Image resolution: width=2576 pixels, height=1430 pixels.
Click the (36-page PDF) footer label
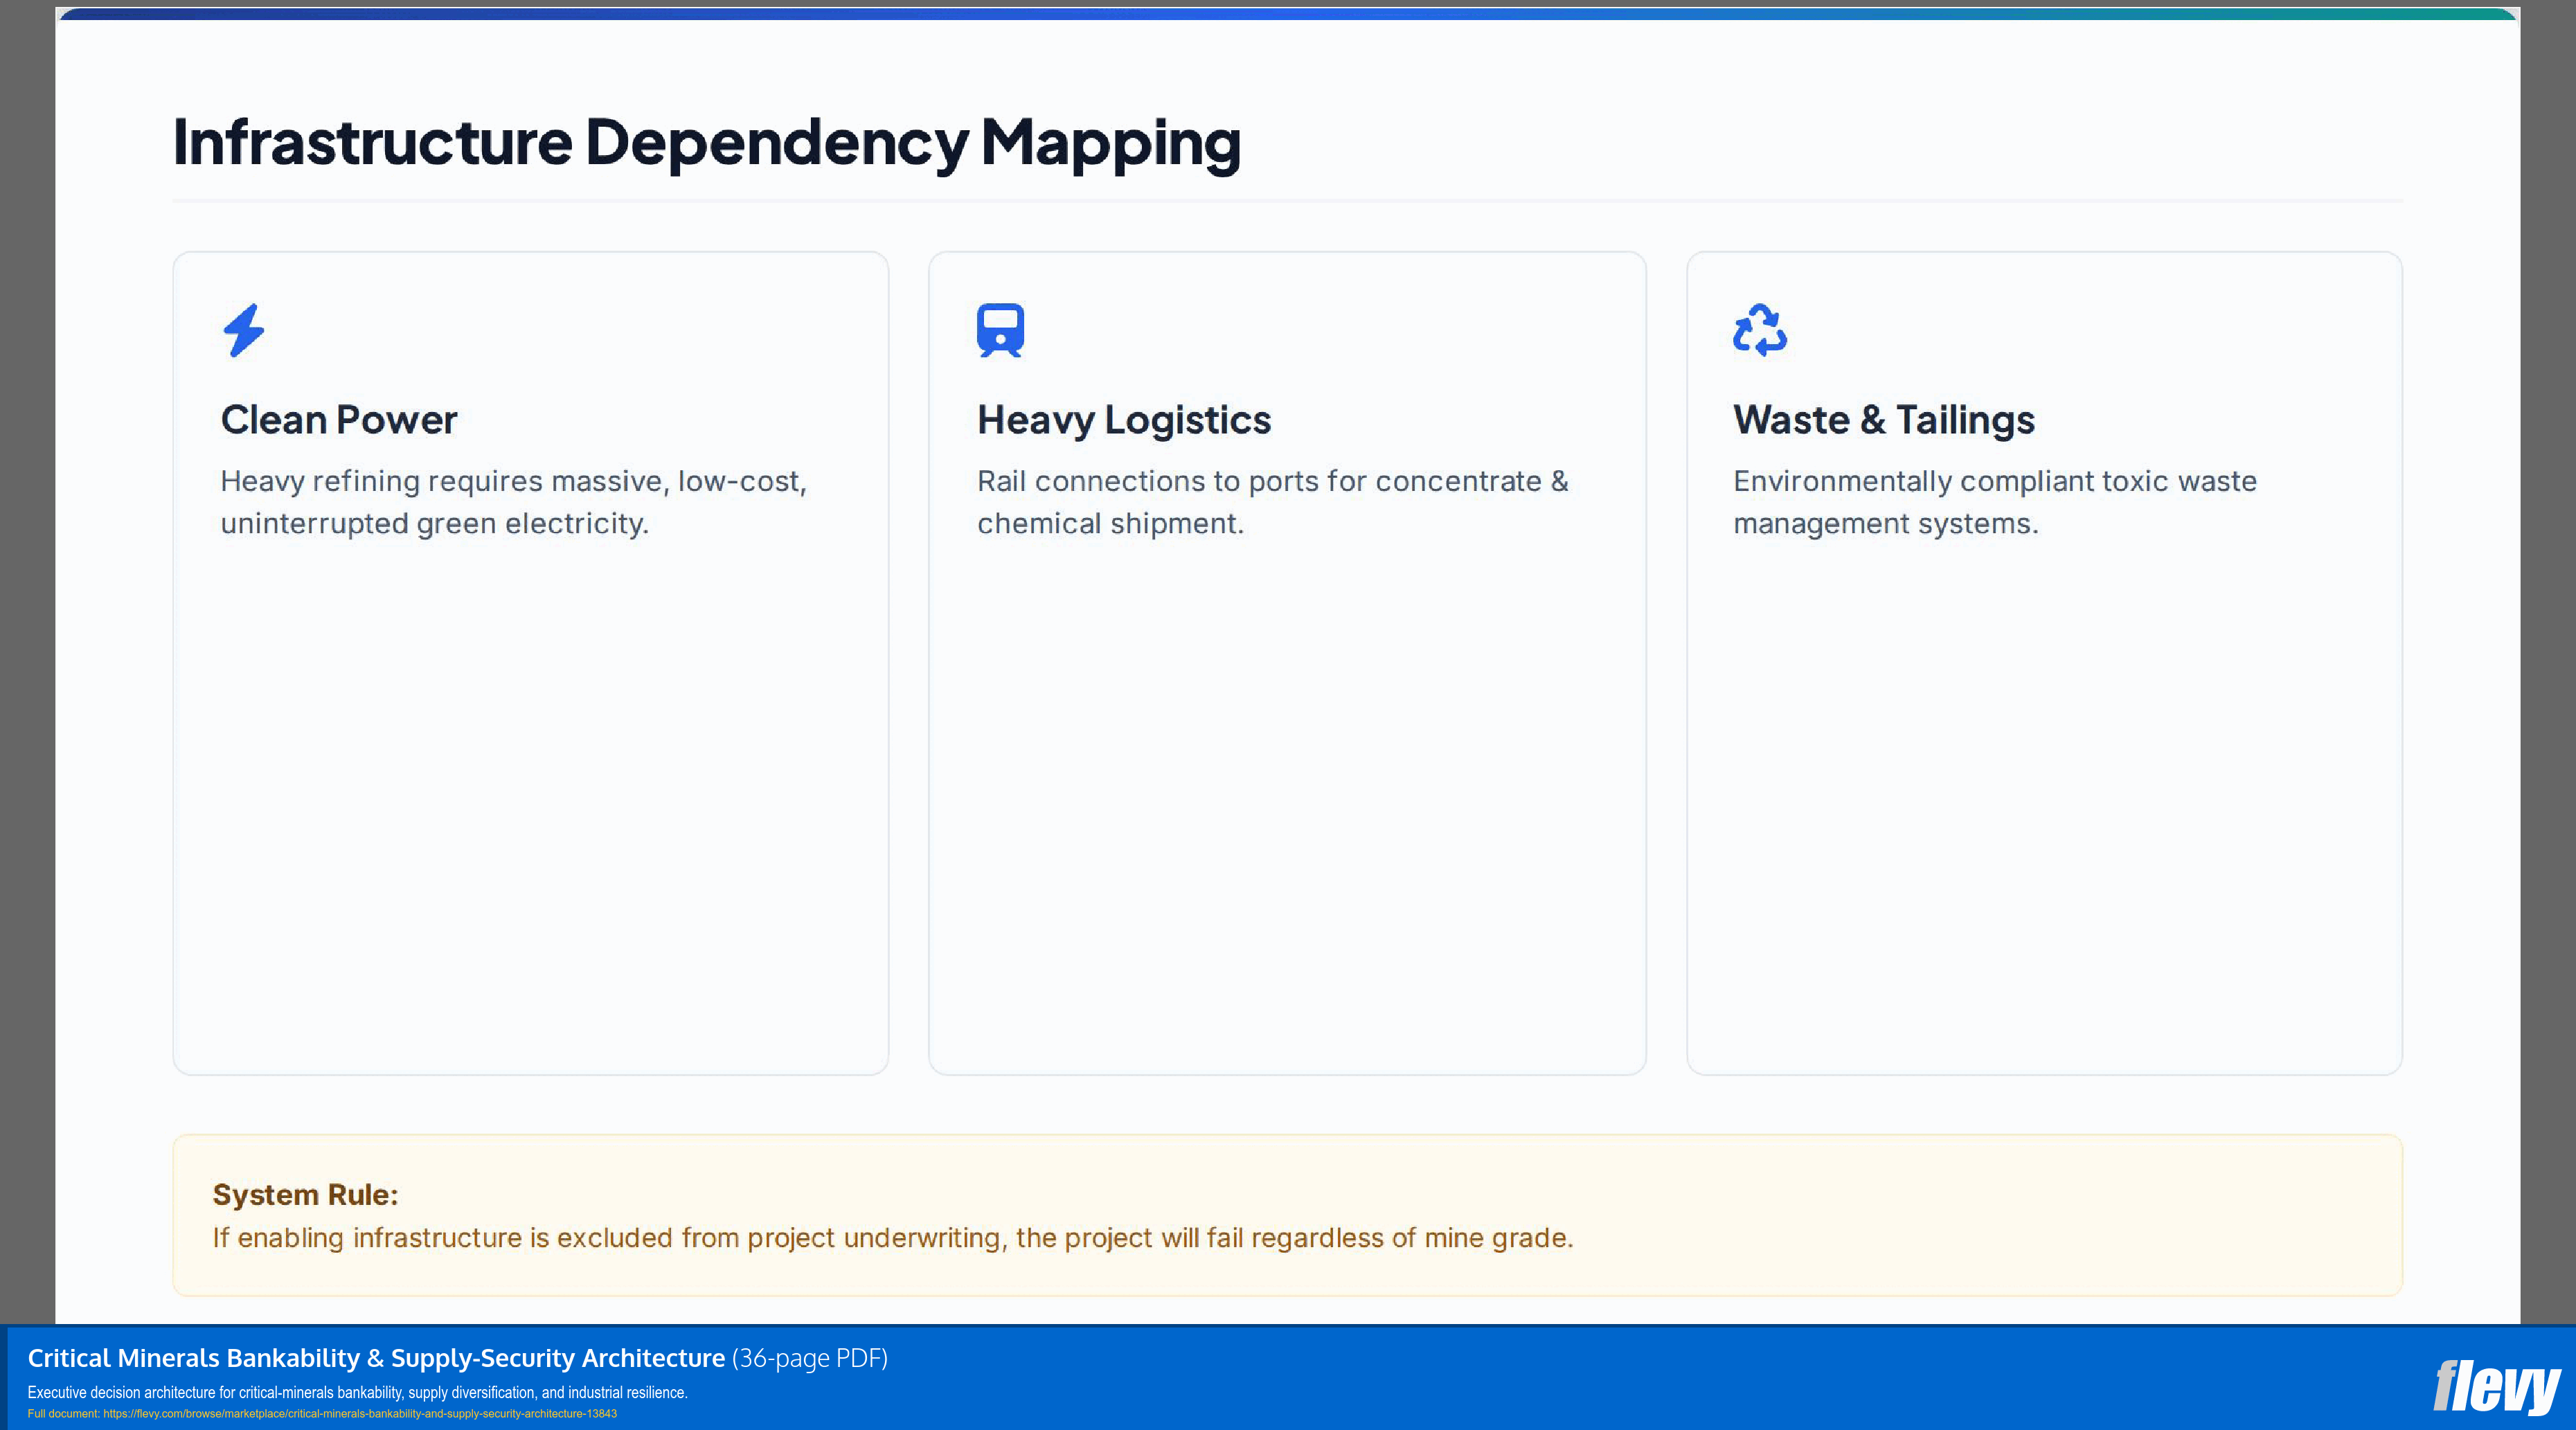(x=810, y=1358)
